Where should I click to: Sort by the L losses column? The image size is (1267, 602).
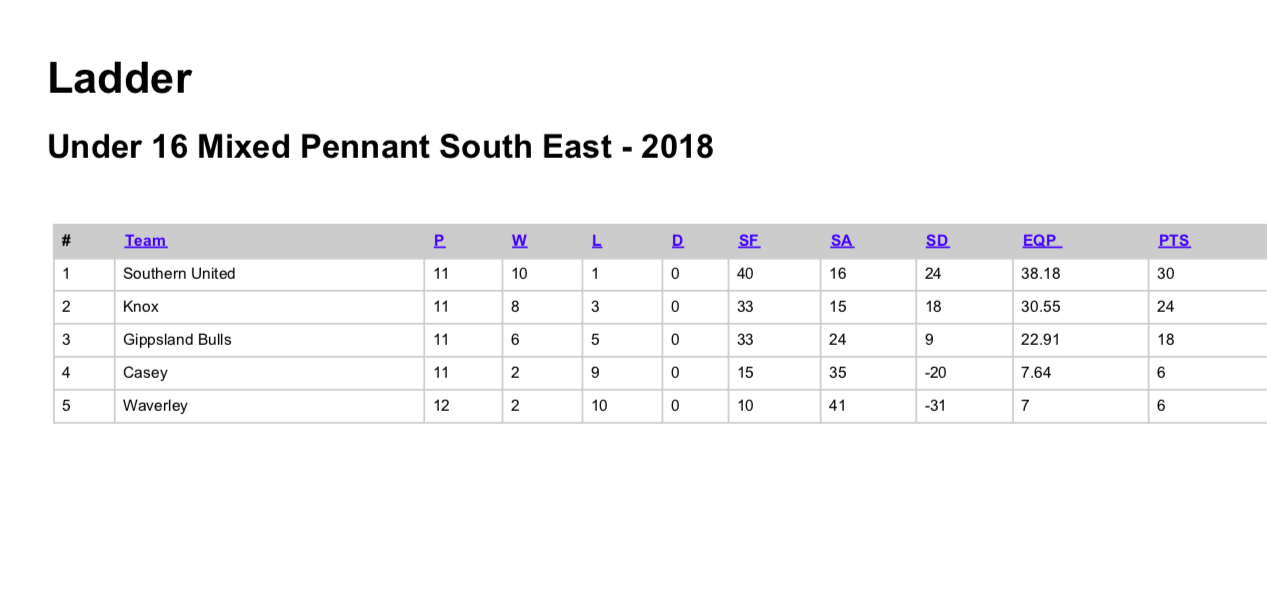point(597,241)
